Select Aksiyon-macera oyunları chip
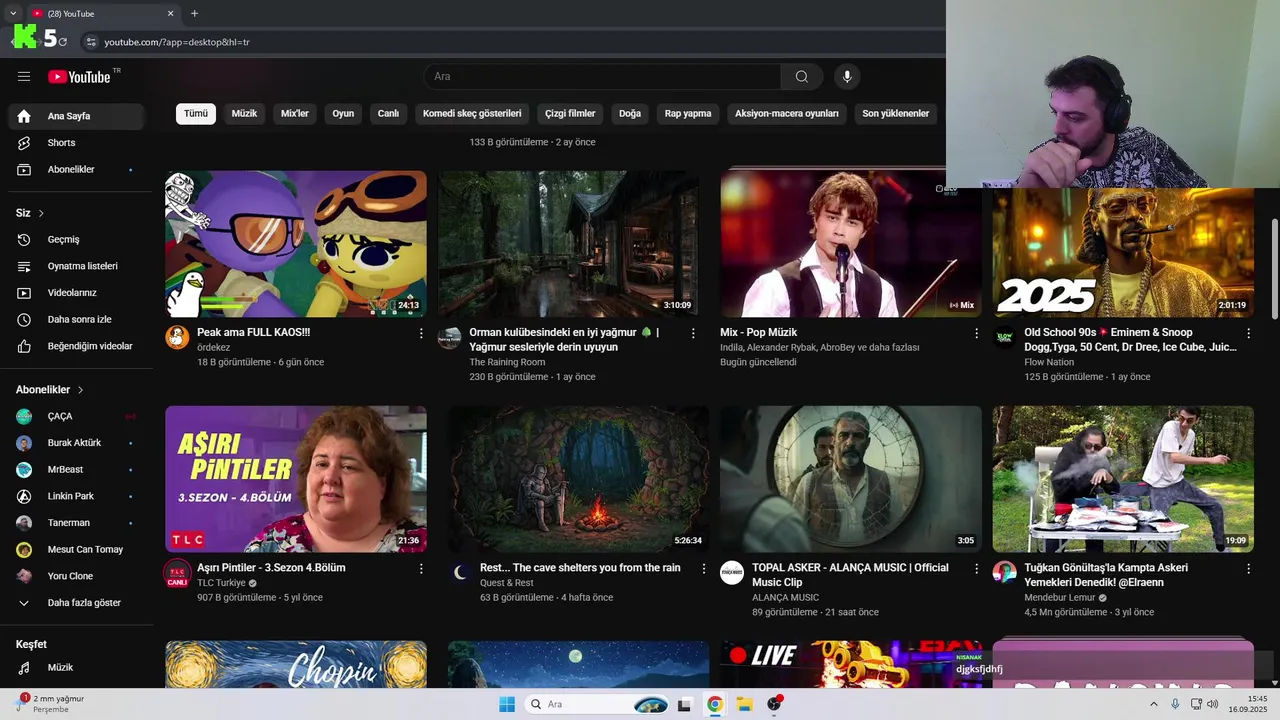1280x720 pixels. click(787, 114)
